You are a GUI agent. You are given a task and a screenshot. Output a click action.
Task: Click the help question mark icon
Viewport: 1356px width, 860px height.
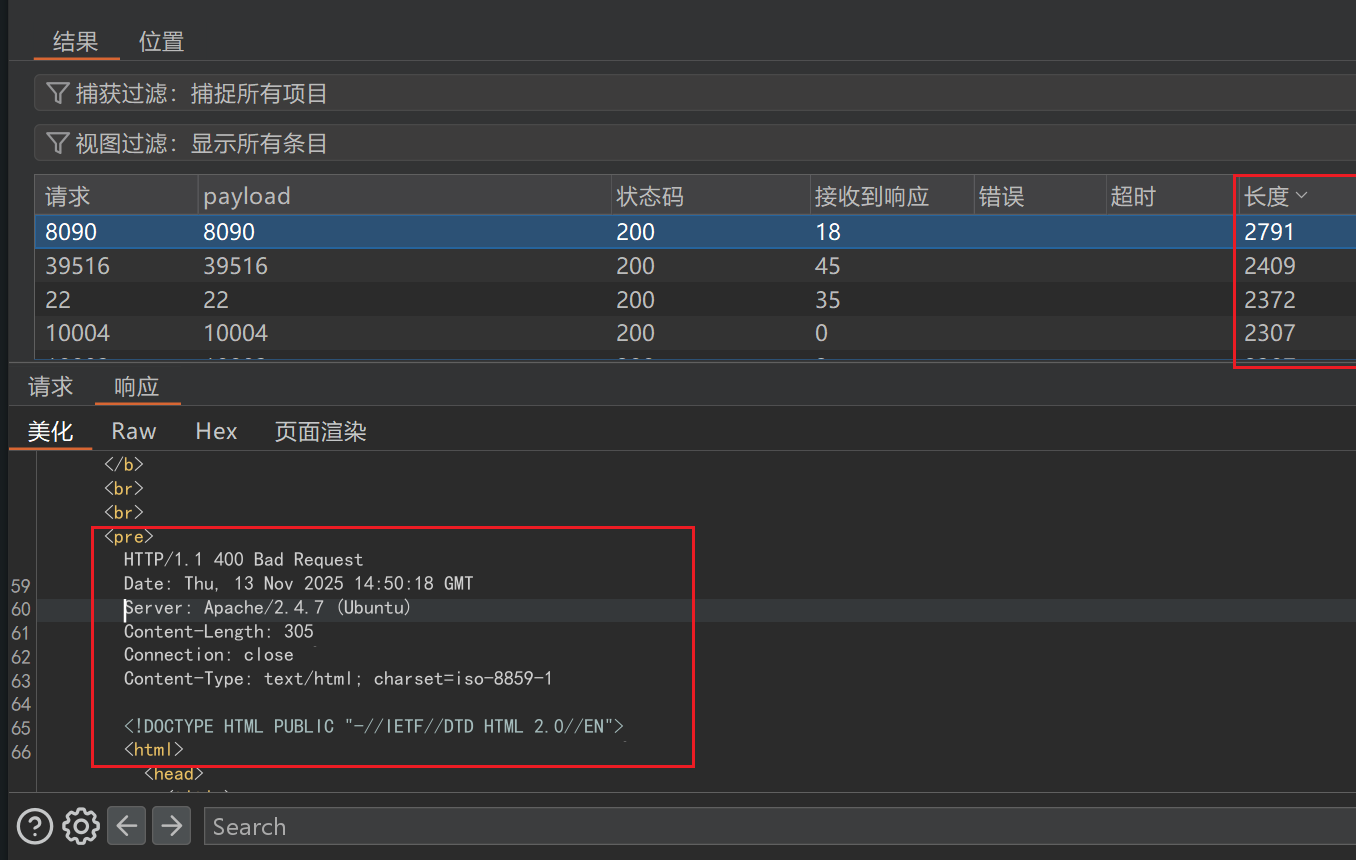(35, 826)
